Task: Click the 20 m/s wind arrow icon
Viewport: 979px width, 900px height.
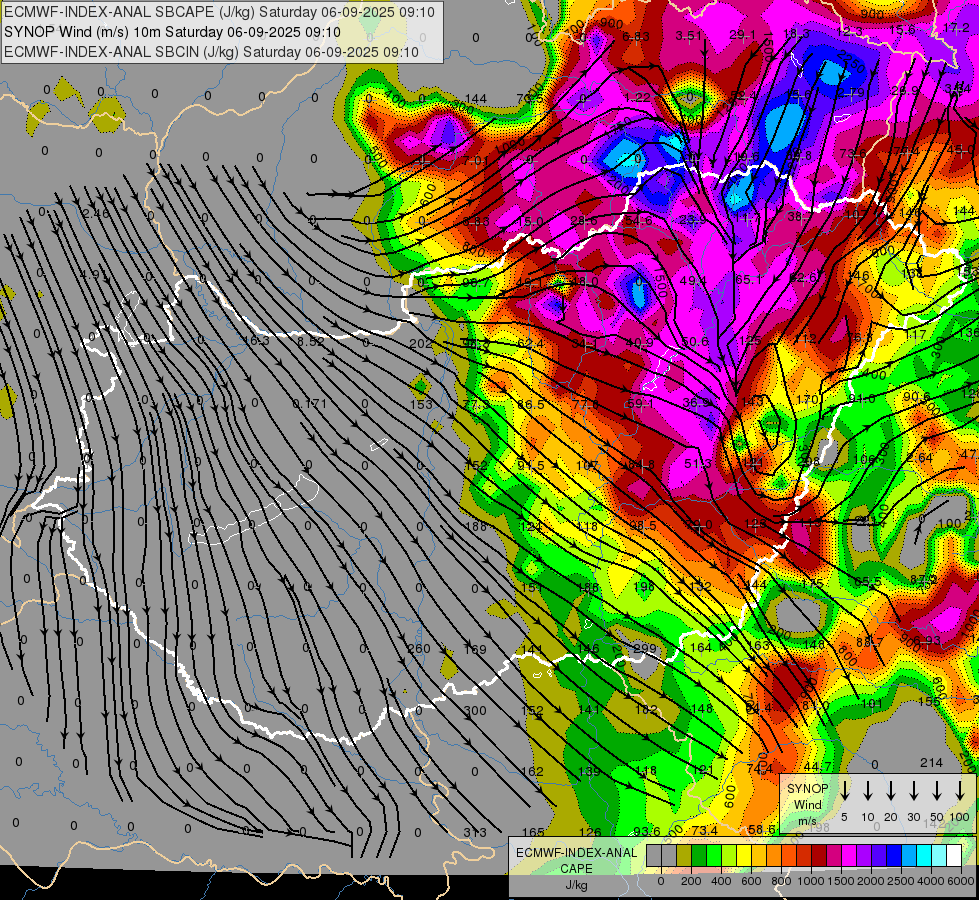Action: (x=891, y=789)
